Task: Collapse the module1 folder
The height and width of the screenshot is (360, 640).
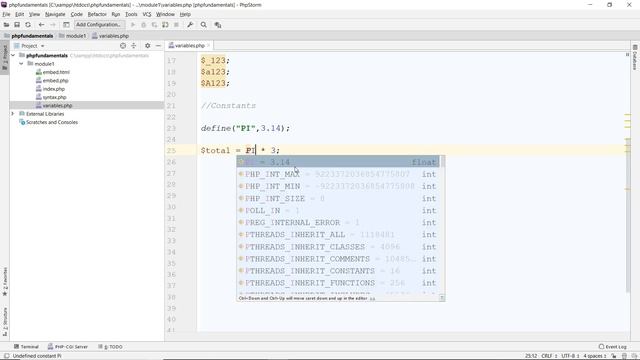Action: pyautogui.click(x=21, y=64)
